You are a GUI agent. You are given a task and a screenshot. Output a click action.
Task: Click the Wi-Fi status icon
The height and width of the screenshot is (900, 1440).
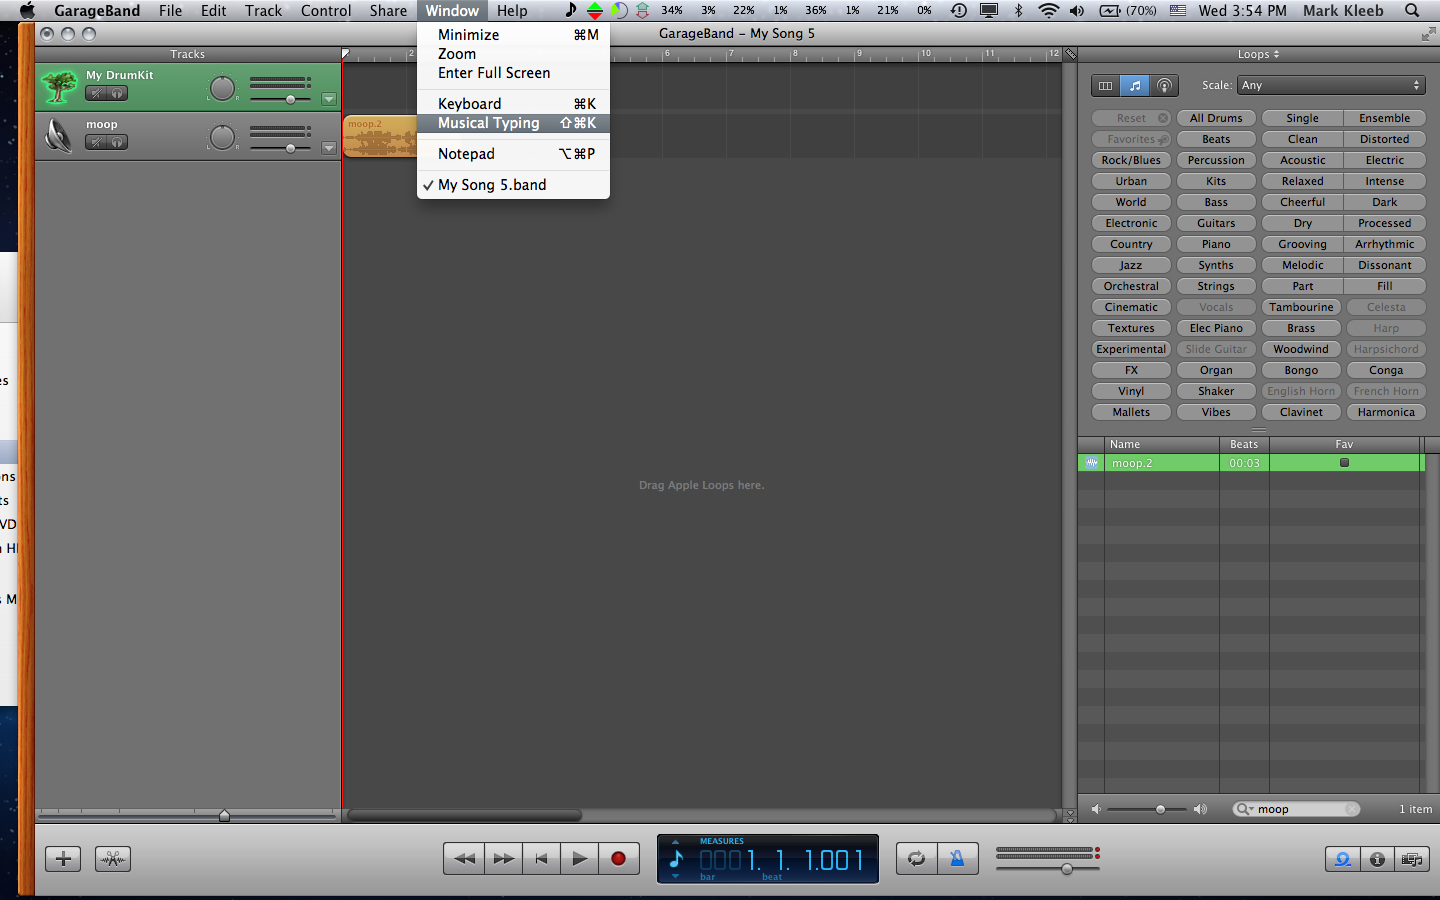pyautogui.click(x=1048, y=11)
